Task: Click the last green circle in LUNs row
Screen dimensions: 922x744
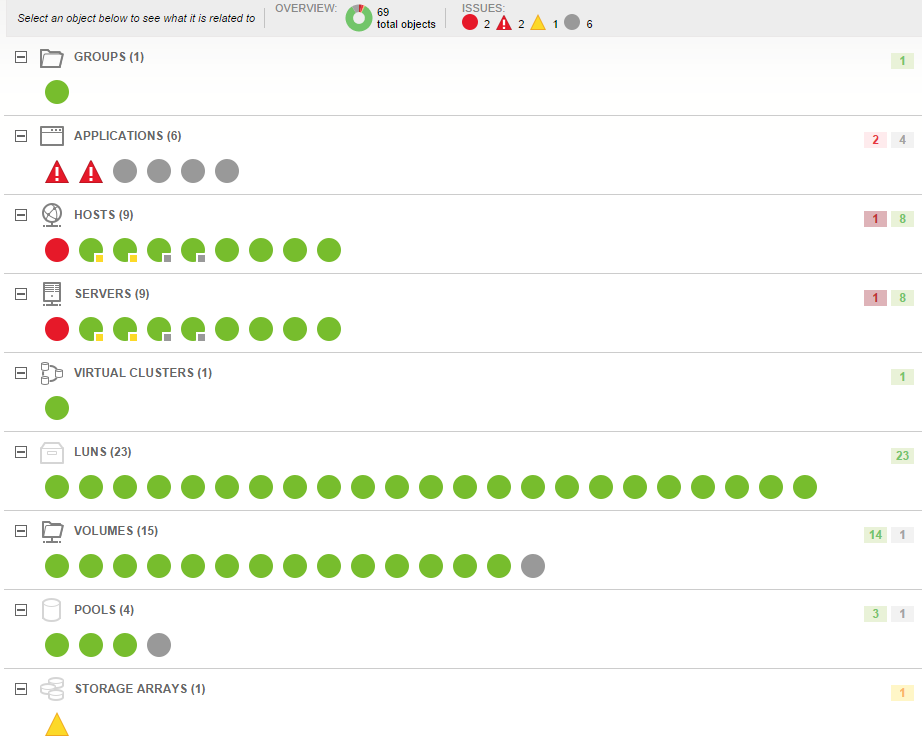Action: point(805,487)
